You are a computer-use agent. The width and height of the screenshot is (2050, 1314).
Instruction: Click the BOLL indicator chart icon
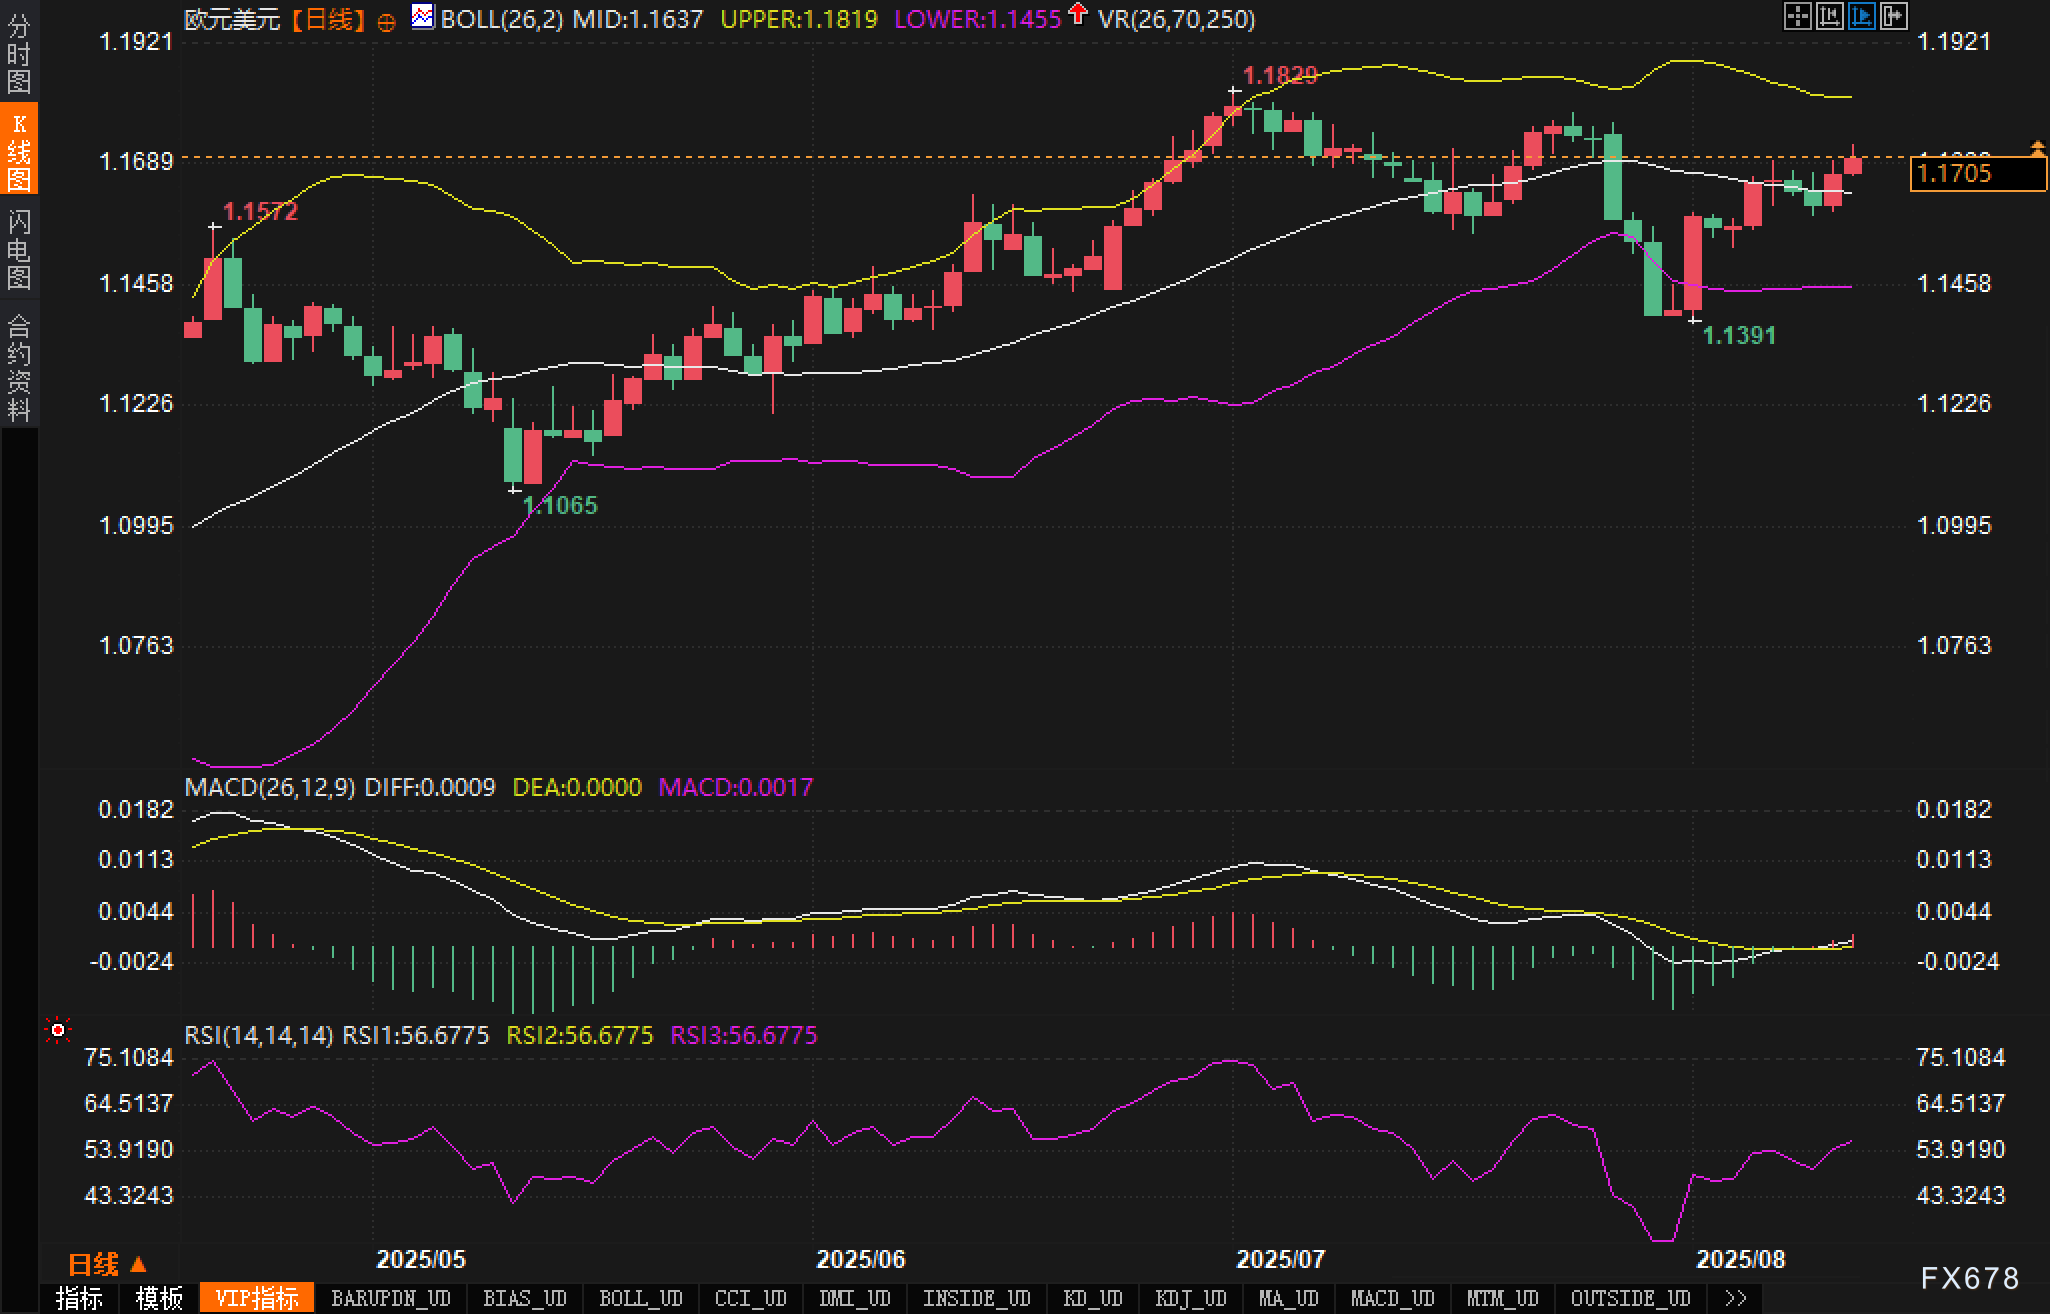423,16
